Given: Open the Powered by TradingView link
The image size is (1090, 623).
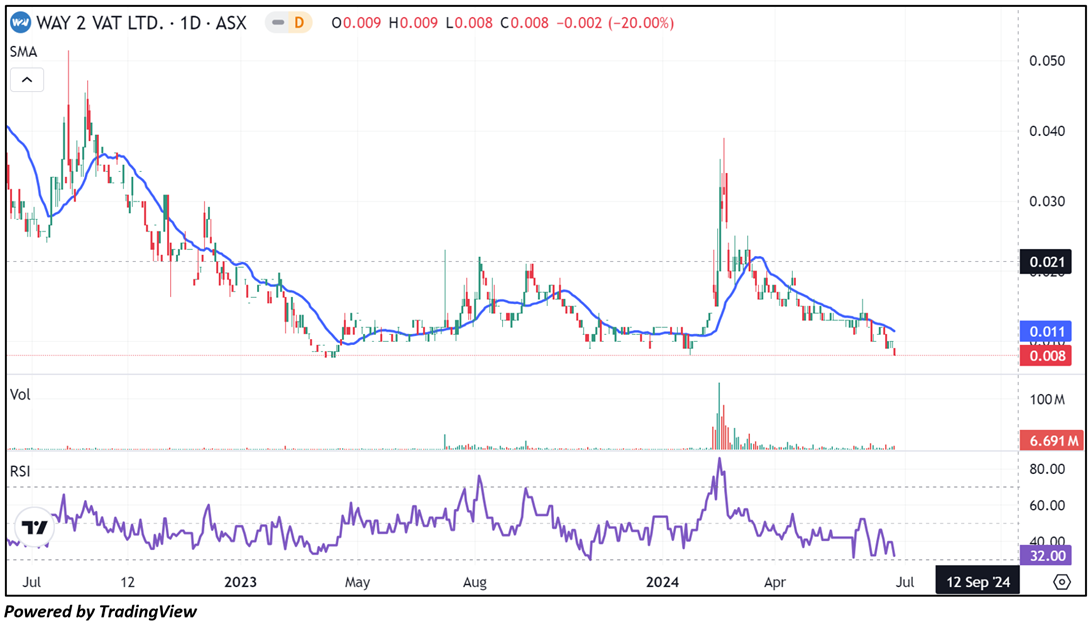Looking at the screenshot, I should pos(101,611).
